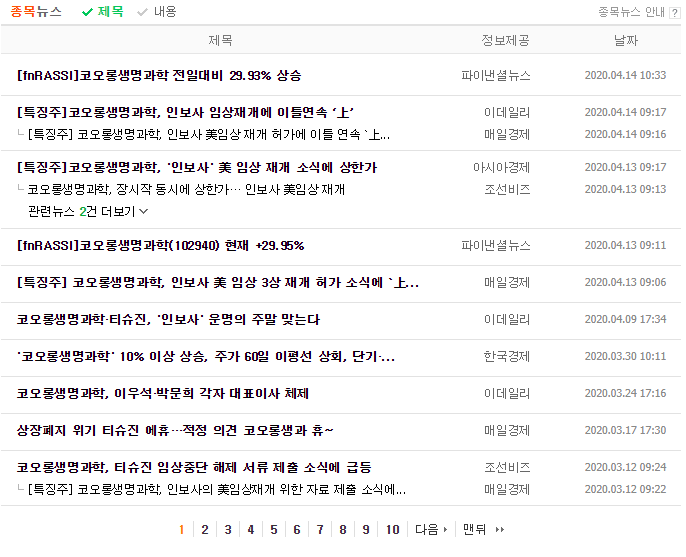Click the 제목 column header
Screen dimensions: 686x557
click(x=220, y=41)
